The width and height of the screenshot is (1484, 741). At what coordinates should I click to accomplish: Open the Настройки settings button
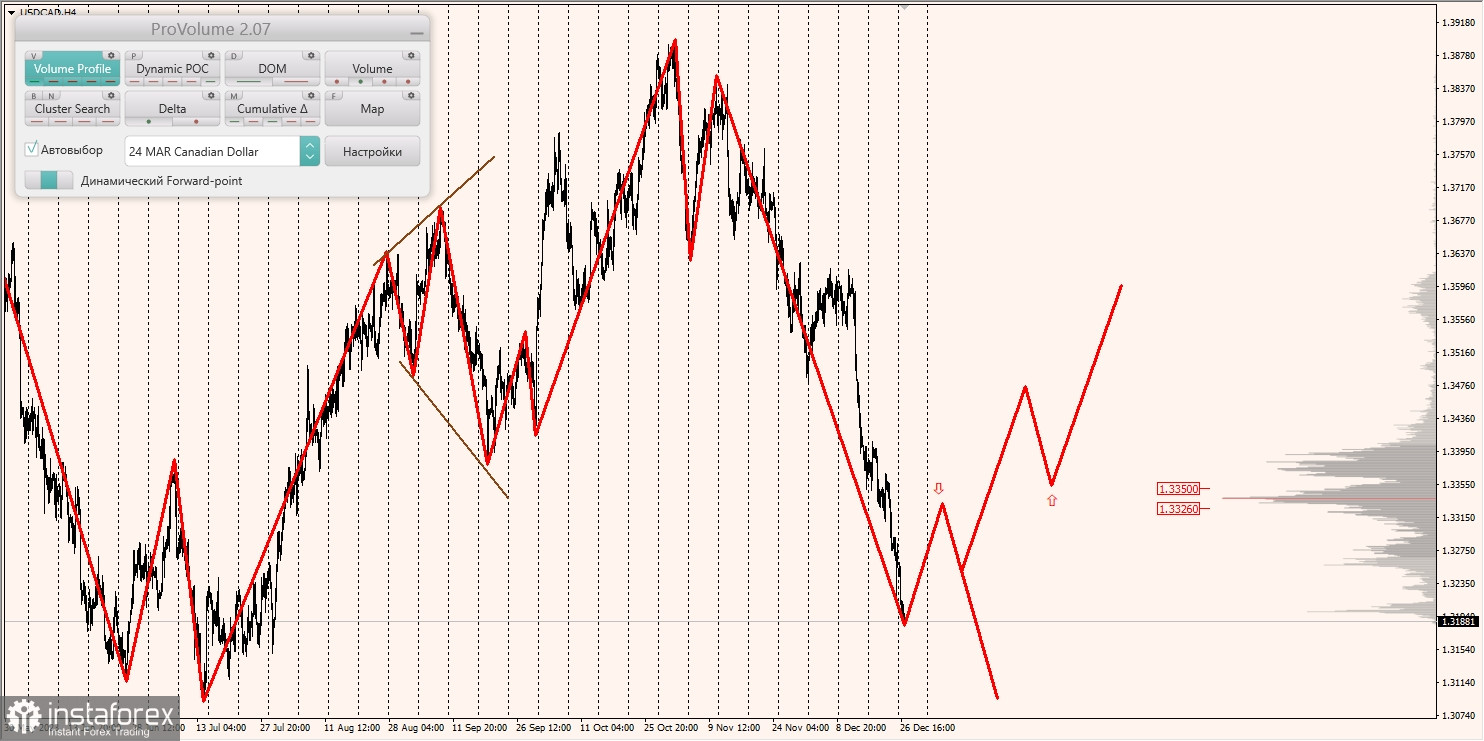[372, 151]
